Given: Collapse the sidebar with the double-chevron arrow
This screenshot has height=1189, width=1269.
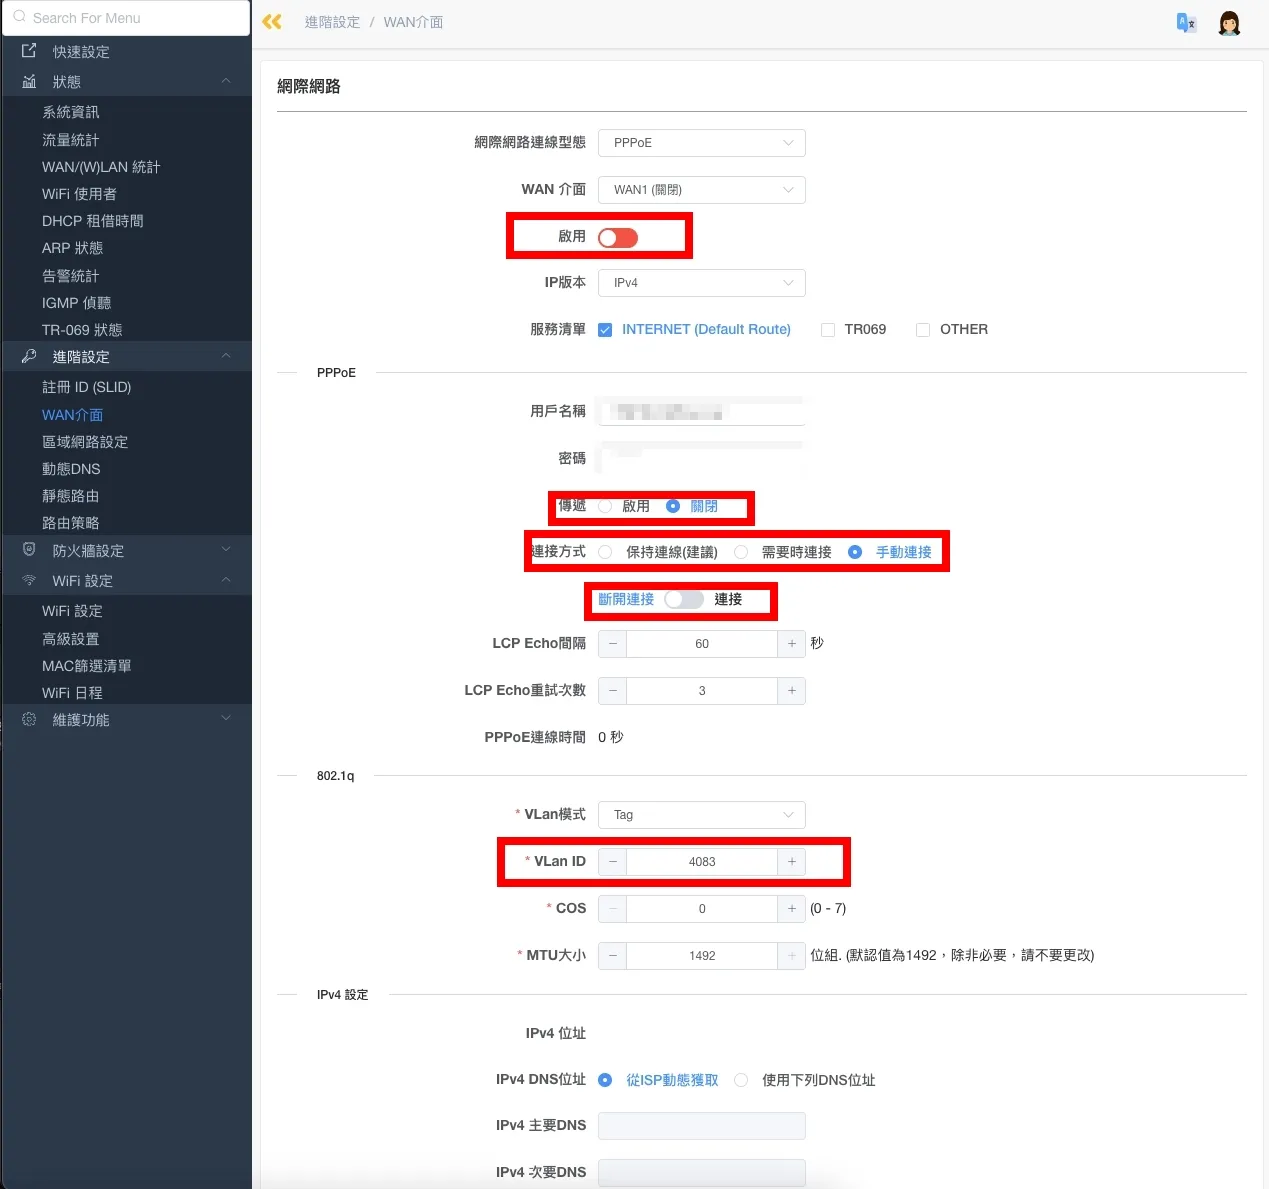Looking at the screenshot, I should coord(271,21).
